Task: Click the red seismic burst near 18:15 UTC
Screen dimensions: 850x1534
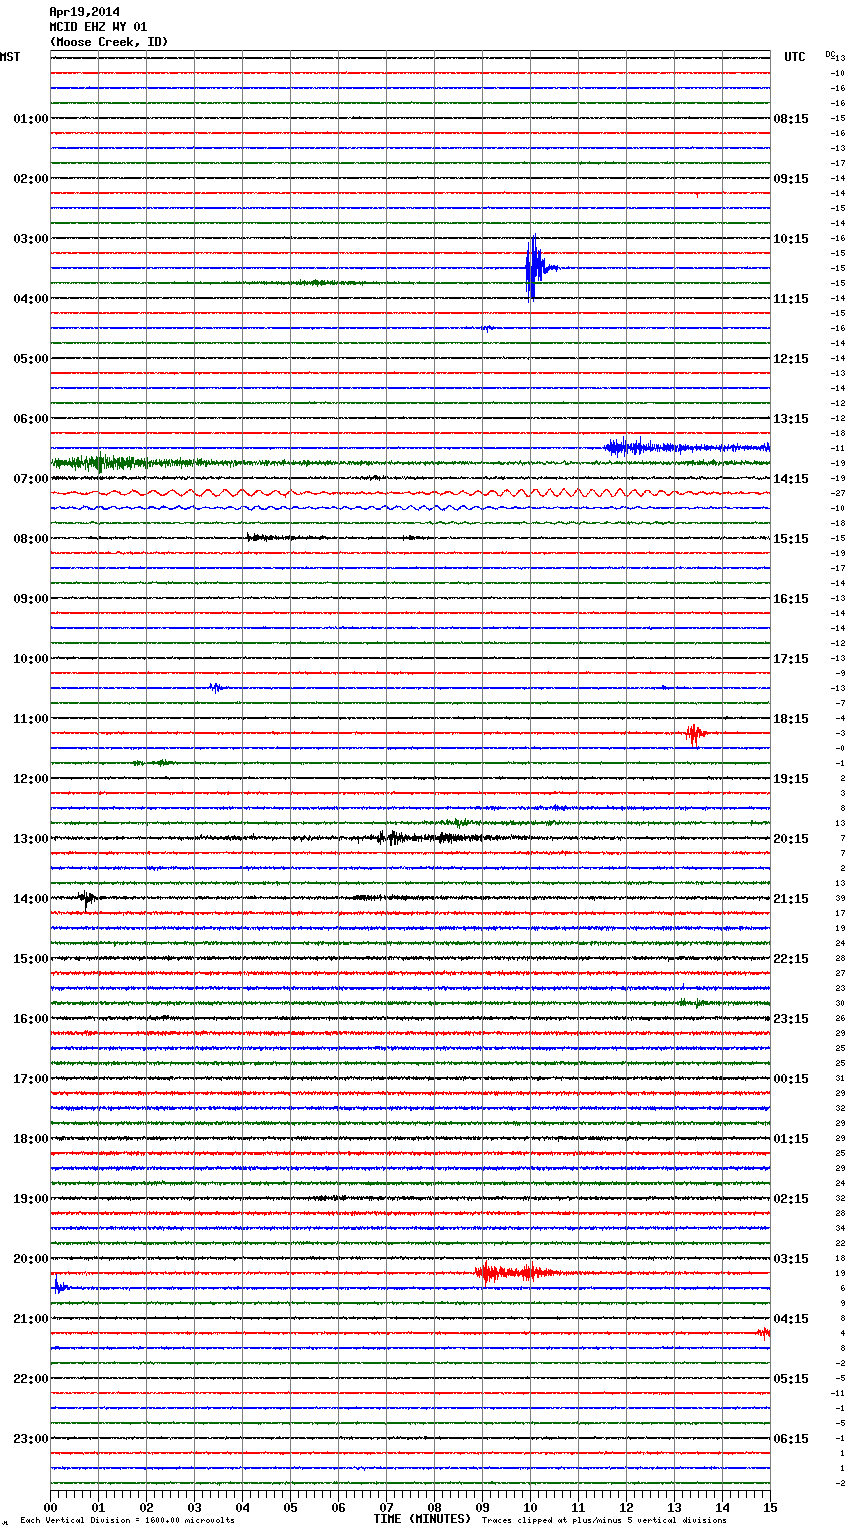Action: (695, 734)
